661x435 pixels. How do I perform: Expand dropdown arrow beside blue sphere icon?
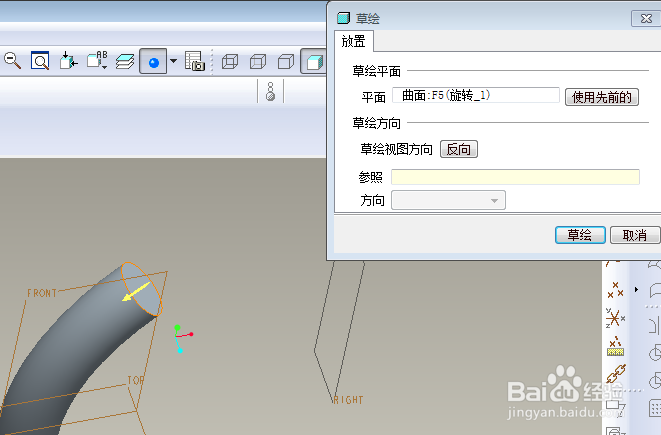[173, 61]
